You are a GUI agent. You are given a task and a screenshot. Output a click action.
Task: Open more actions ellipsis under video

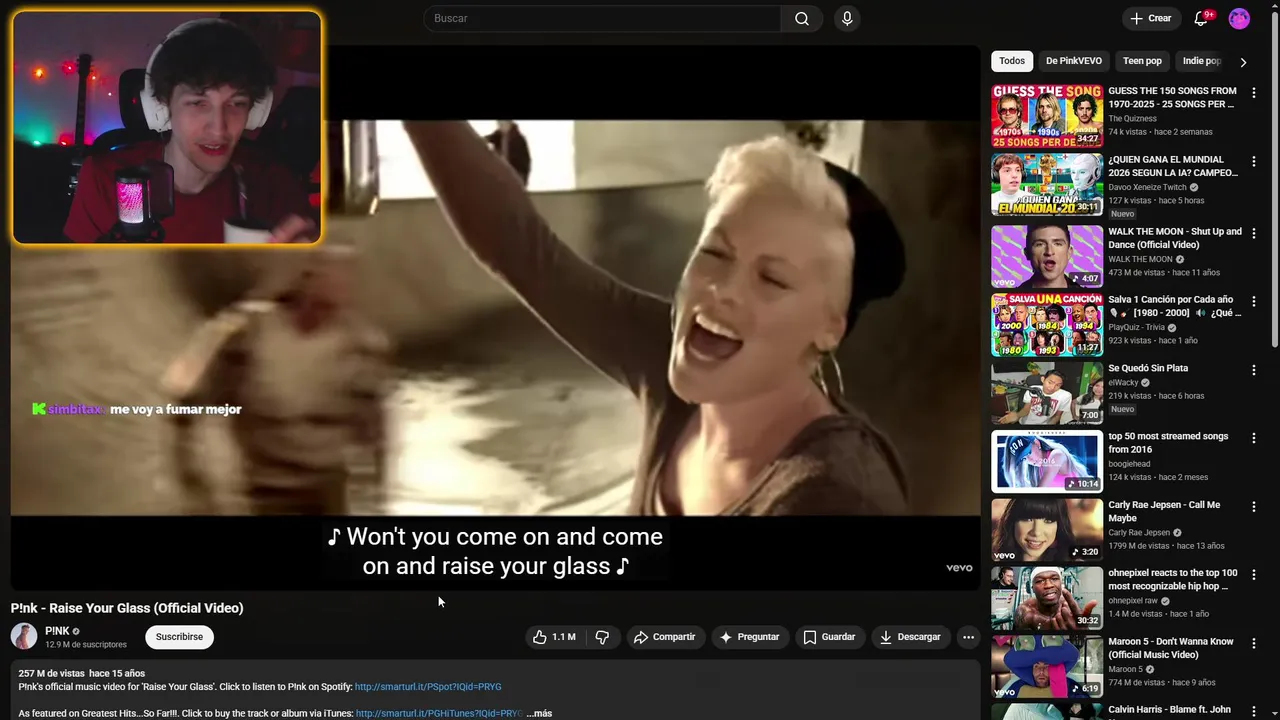(x=968, y=637)
